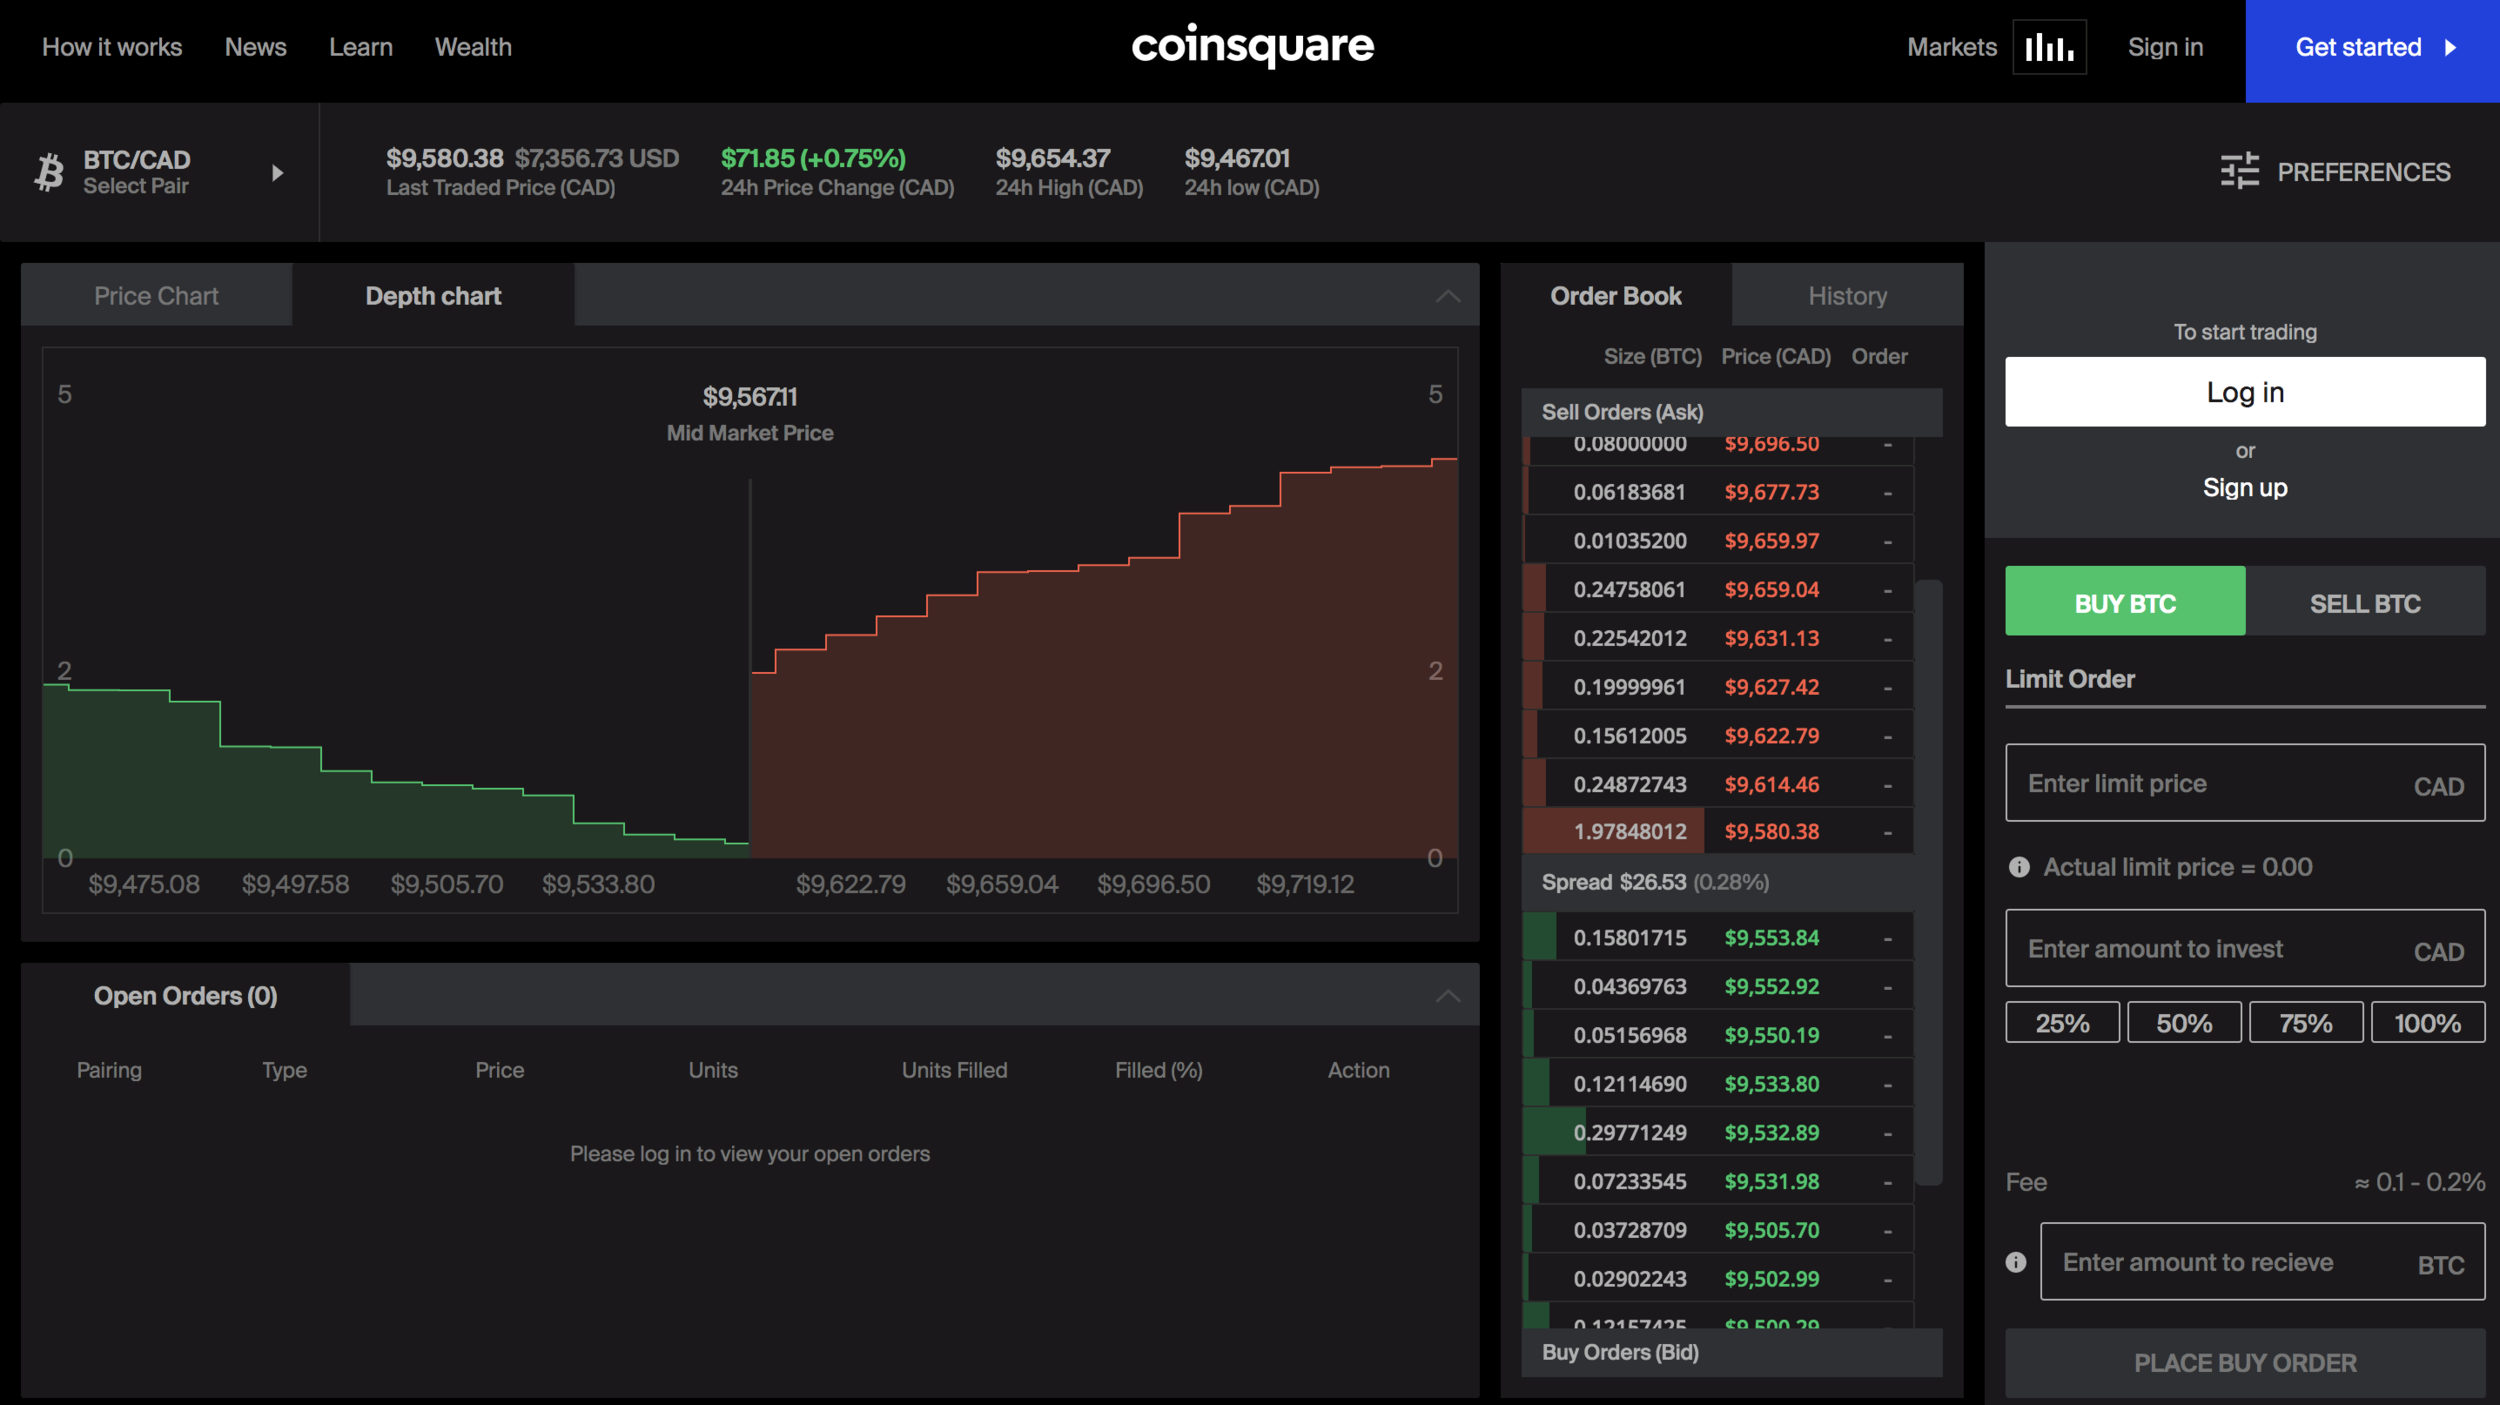Image resolution: width=2500 pixels, height=1405 pixels.
Task: Click the arrow icon in Get started
Action: point(2450,48)
